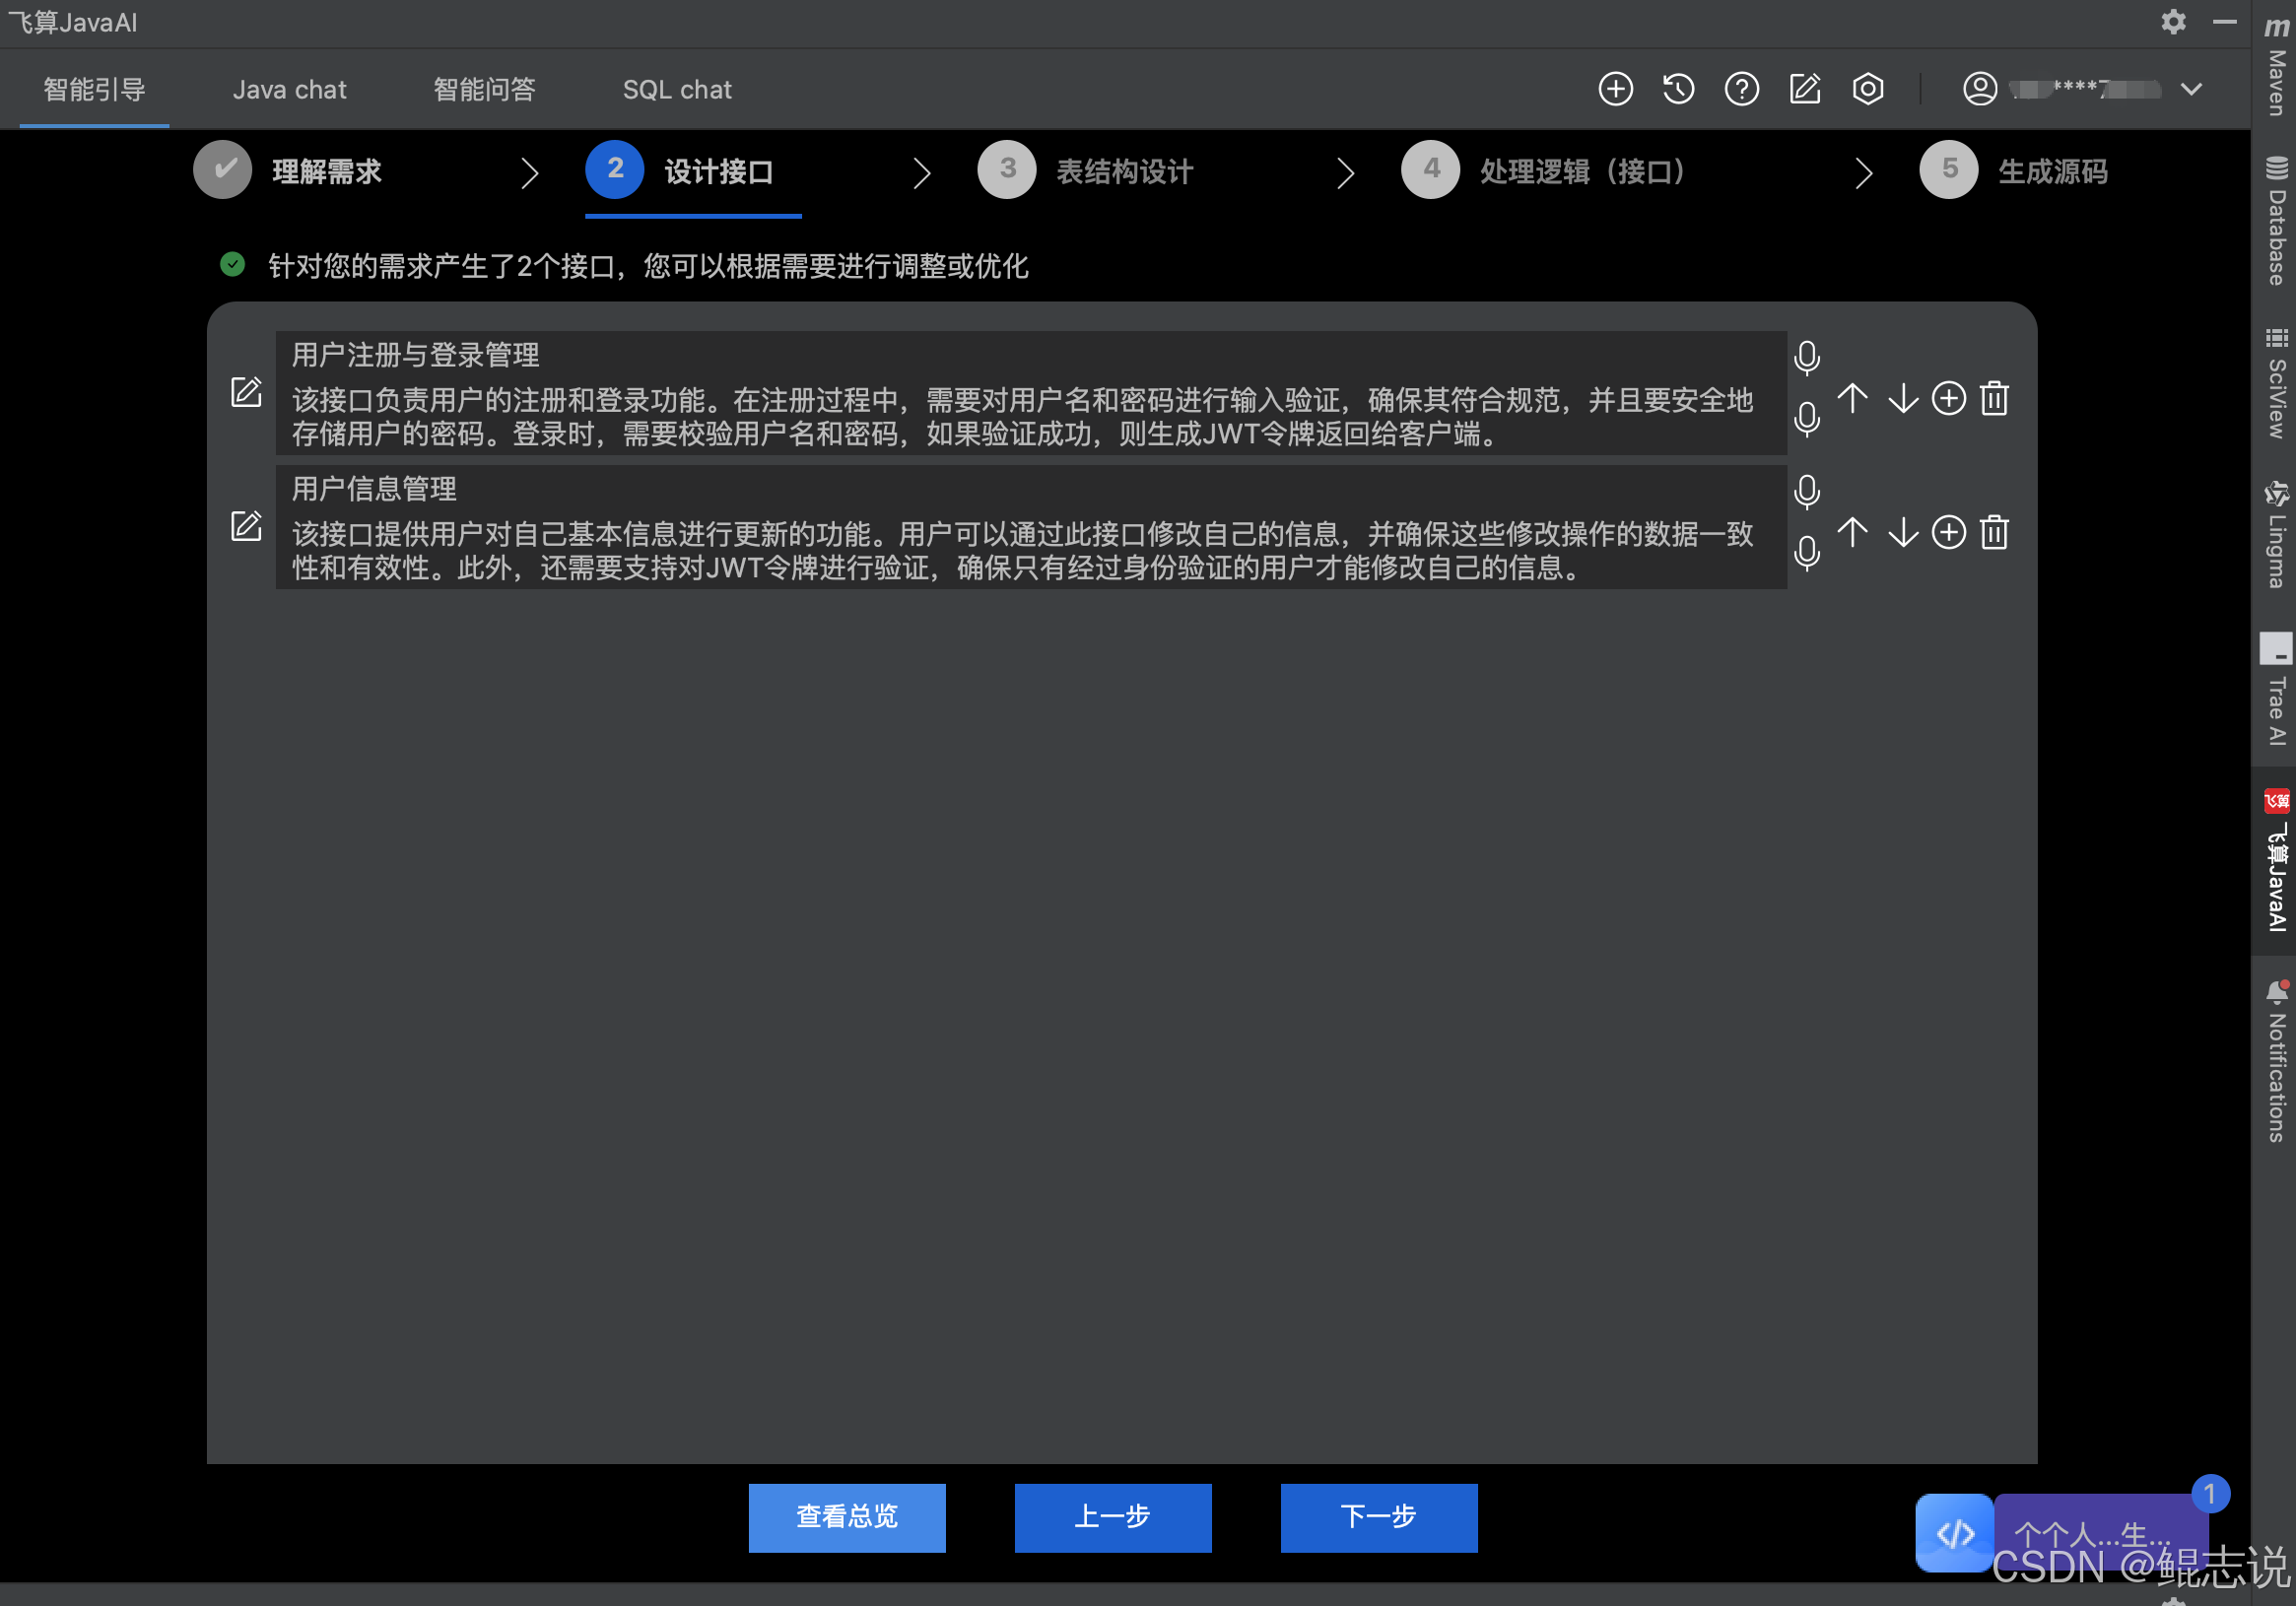Expand the account dropdown arrow
Image resolution: width=2296 pixels, height=1606 pixels.
pos(2191,89)
